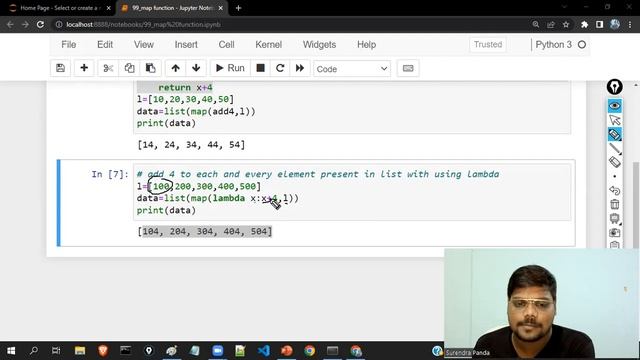The width and height of the screenshot is (640, 360).
Task: Clear all annotations with trash icon
Action: point(615,204)
